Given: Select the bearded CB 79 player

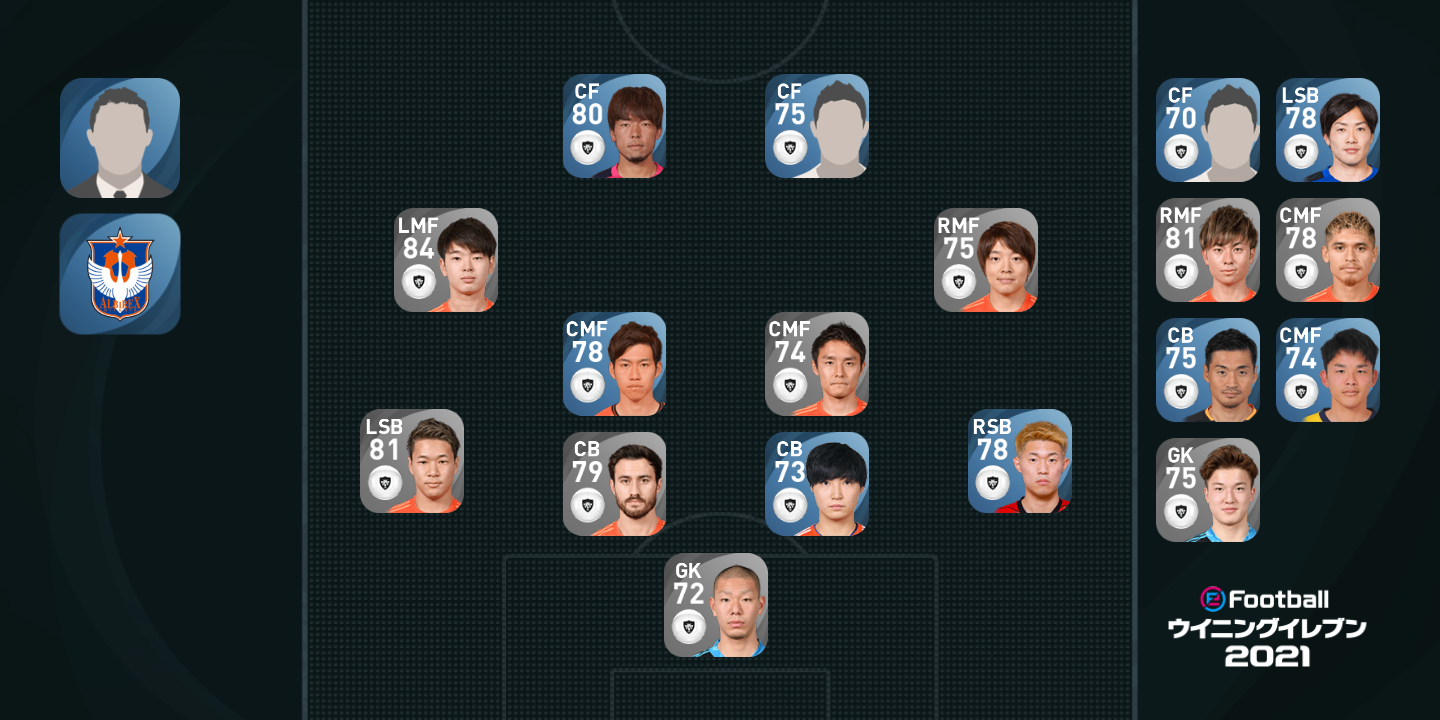Looking at the screenshot, I should pos(614,484).
